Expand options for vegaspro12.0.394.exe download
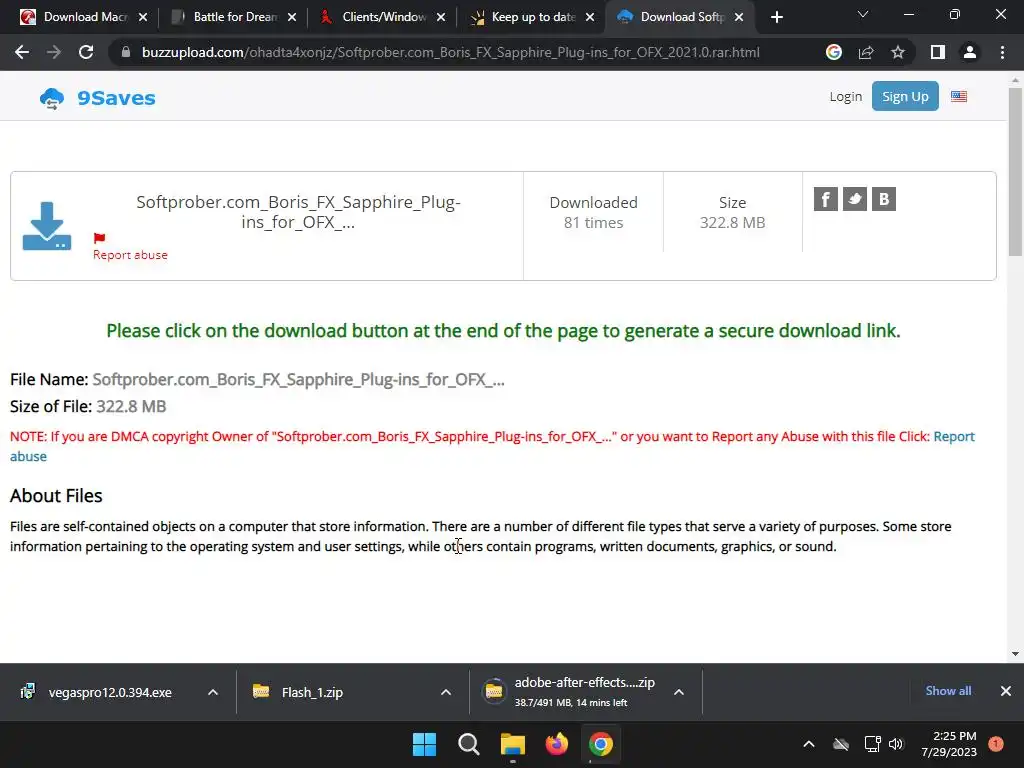The width and height of the screenshot is (1024, 768). coord(213,692)
